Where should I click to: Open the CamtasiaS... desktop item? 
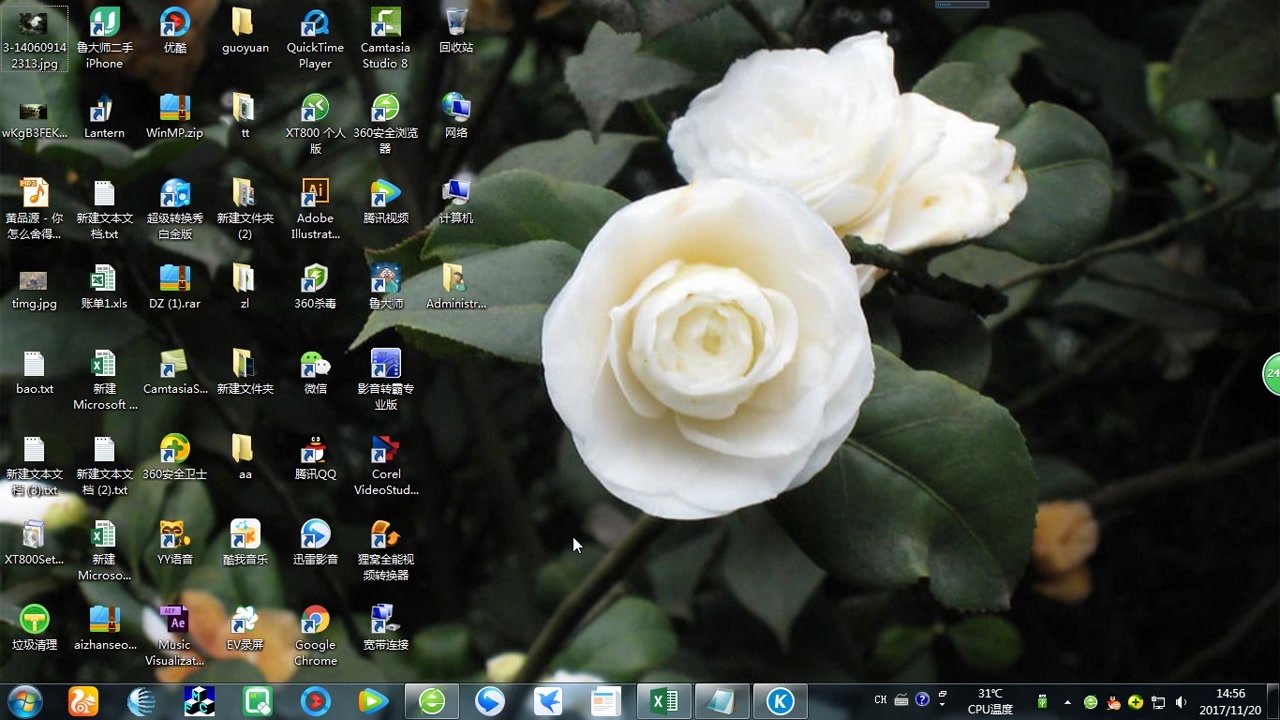[x=175, y=372]
